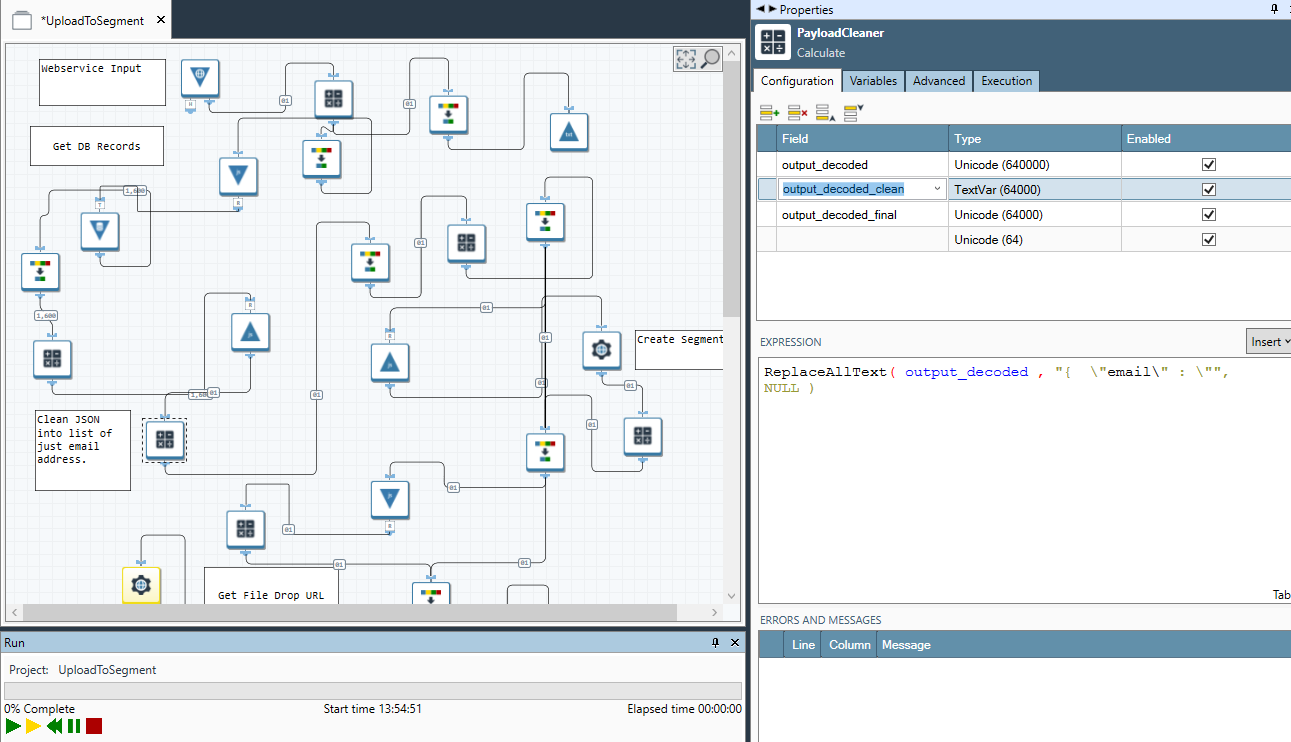Click the add field row icon
Viewport: 1291px width, 742px height.
click(769, 113)
